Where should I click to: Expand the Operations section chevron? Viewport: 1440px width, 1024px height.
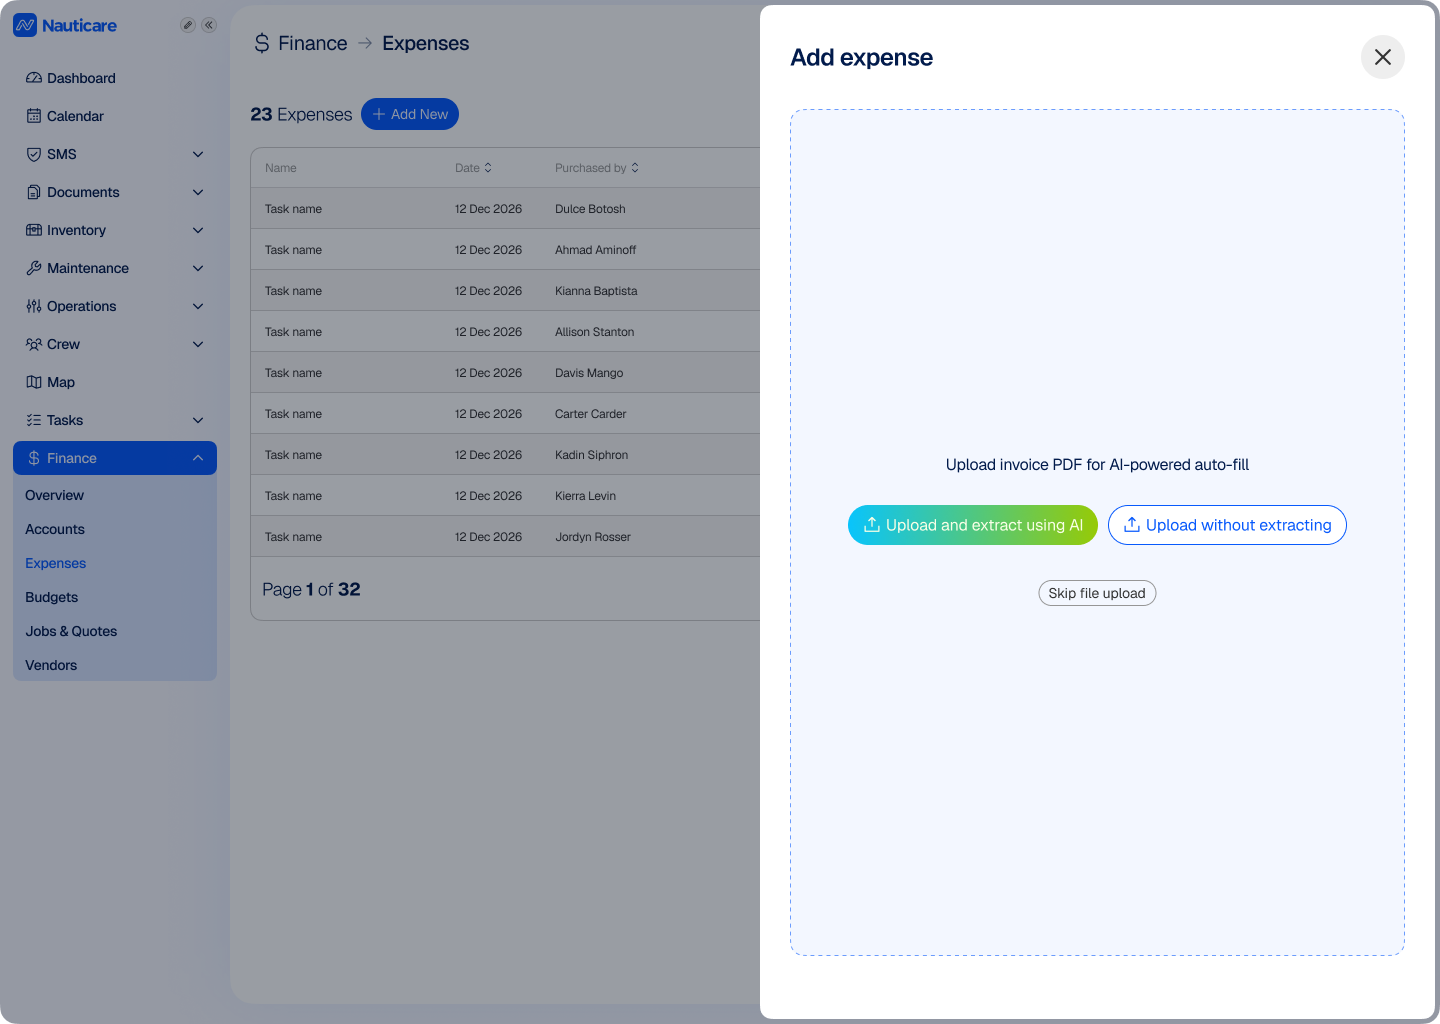pos(198,306)
